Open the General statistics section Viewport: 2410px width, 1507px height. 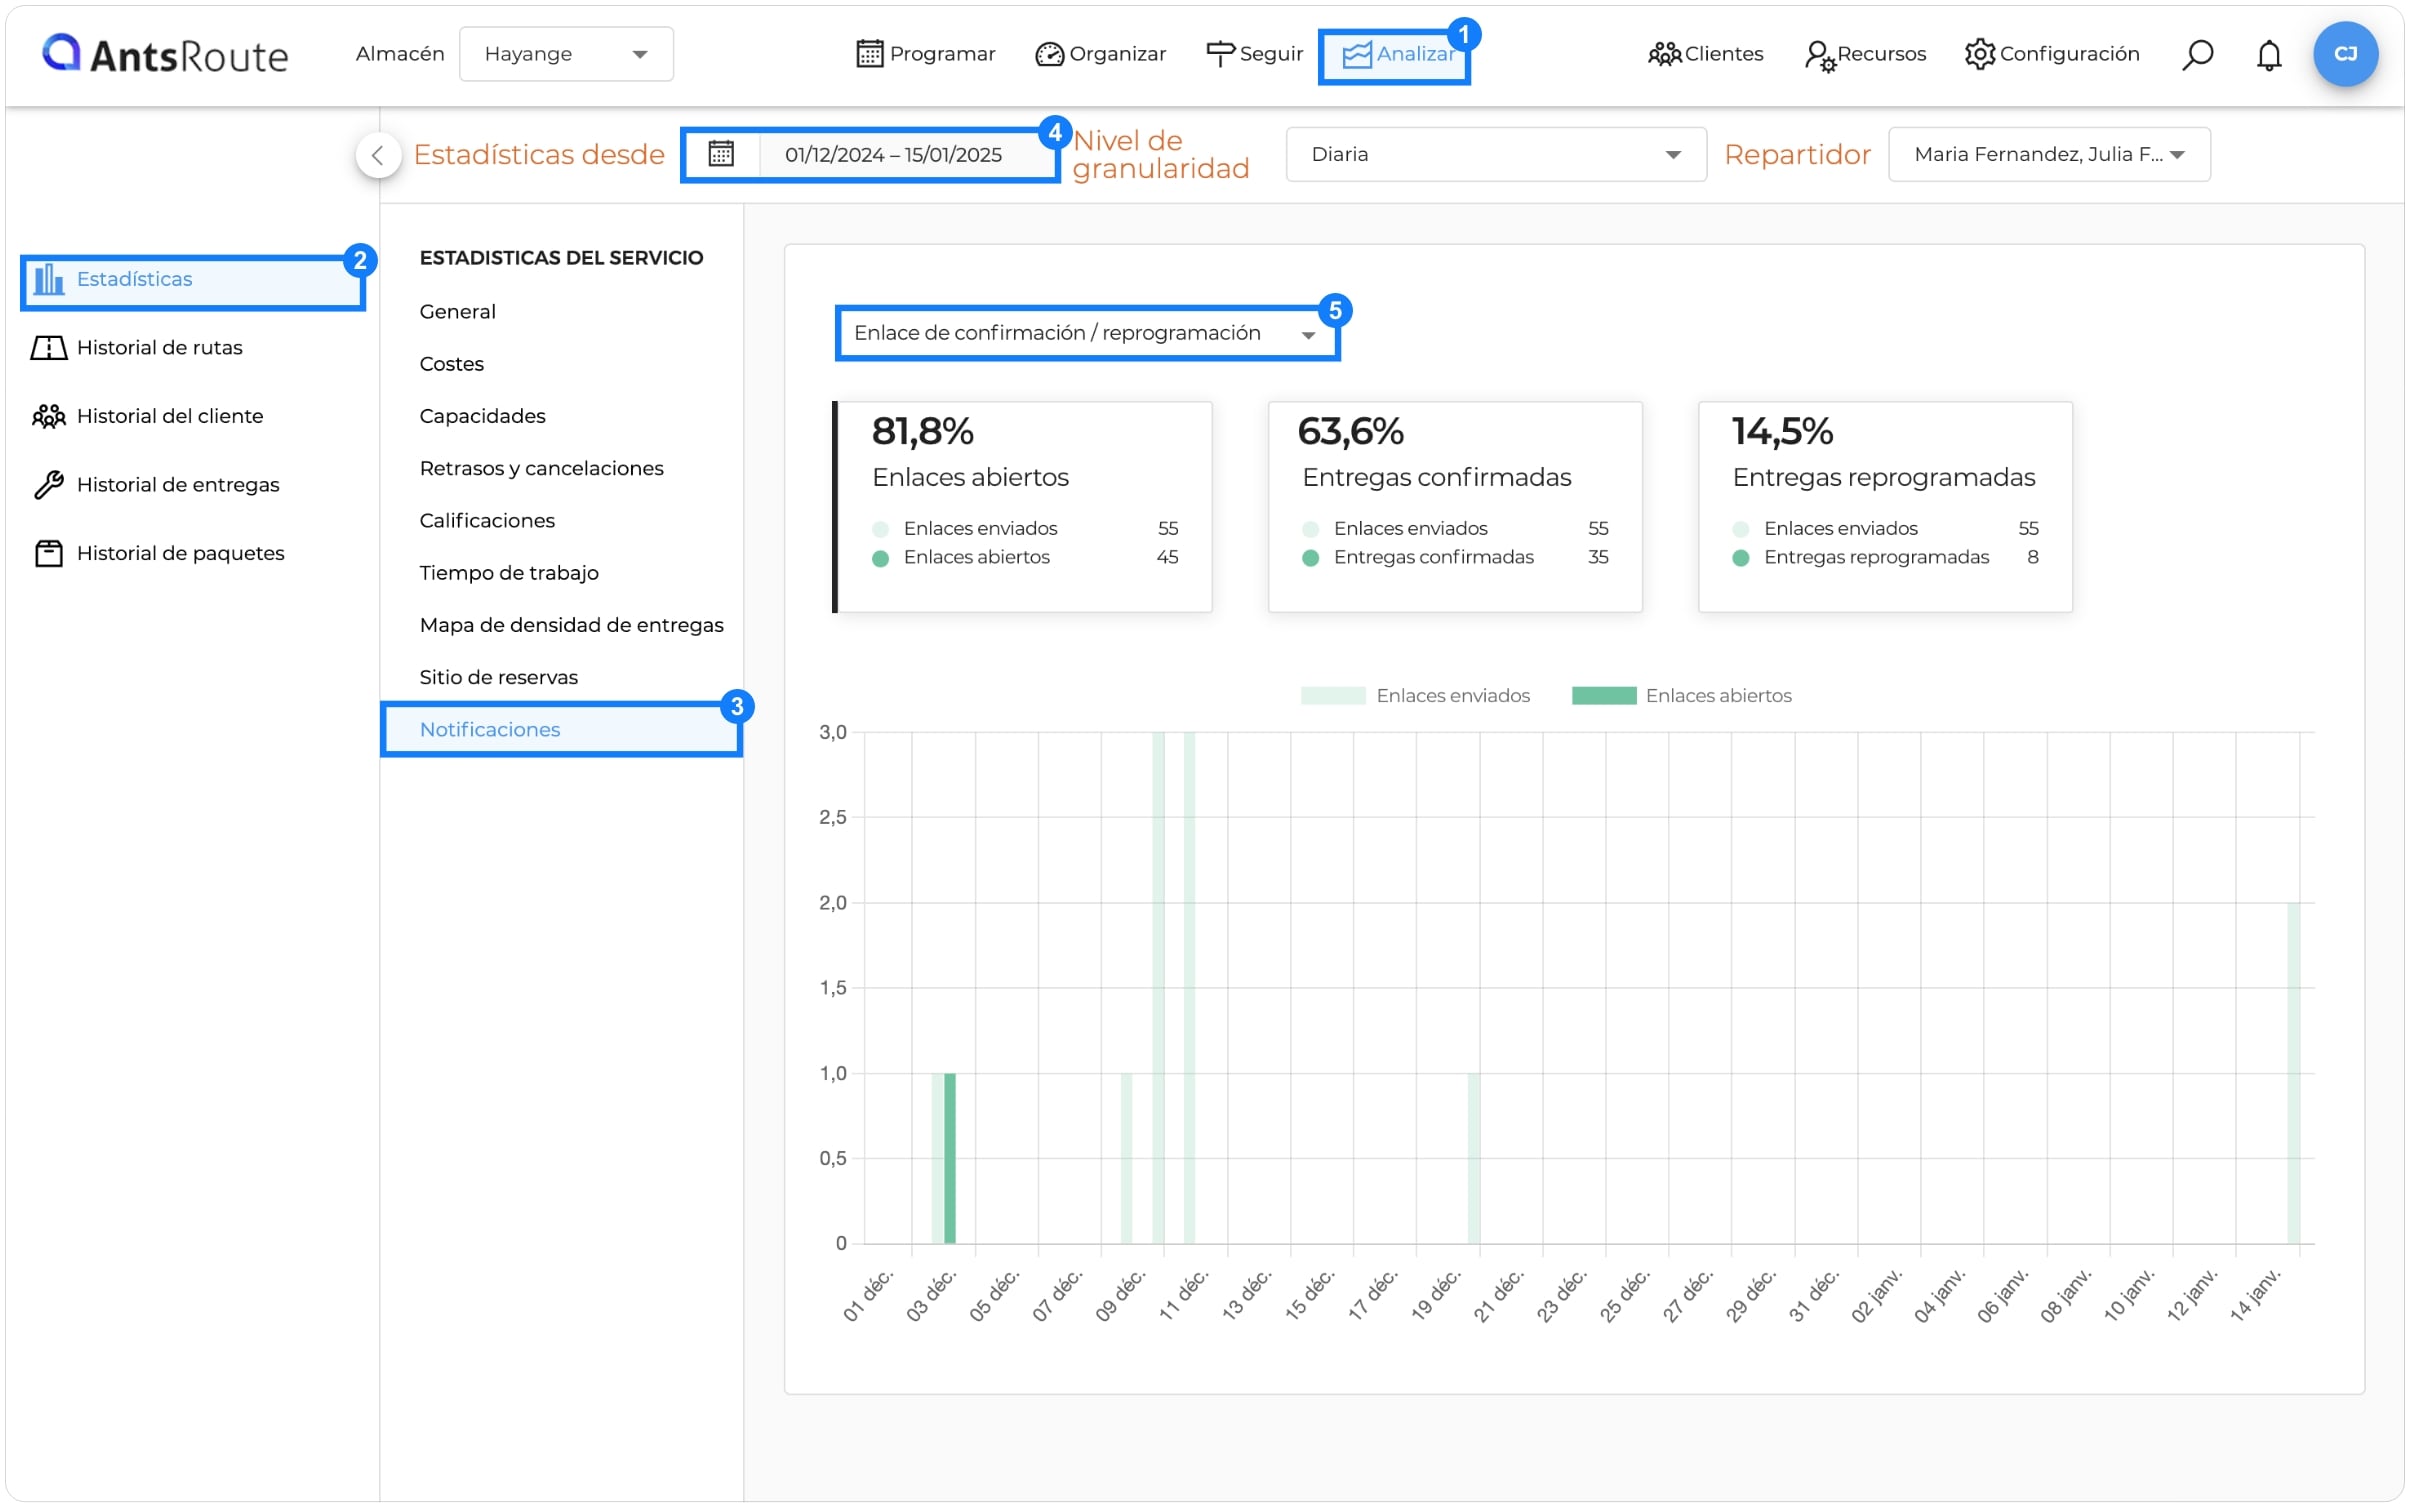(x=458, y=312)
